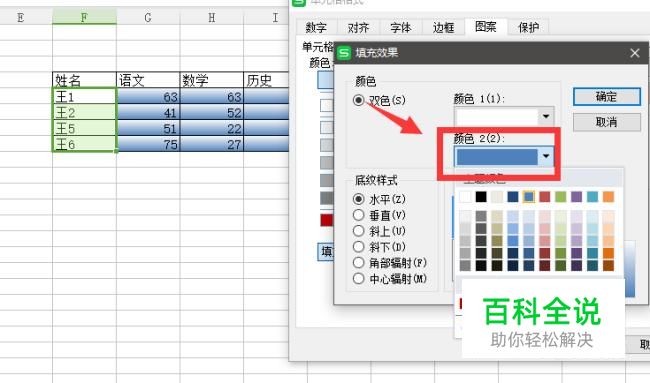Pick the purple theme color swatch

coord(577,197)
